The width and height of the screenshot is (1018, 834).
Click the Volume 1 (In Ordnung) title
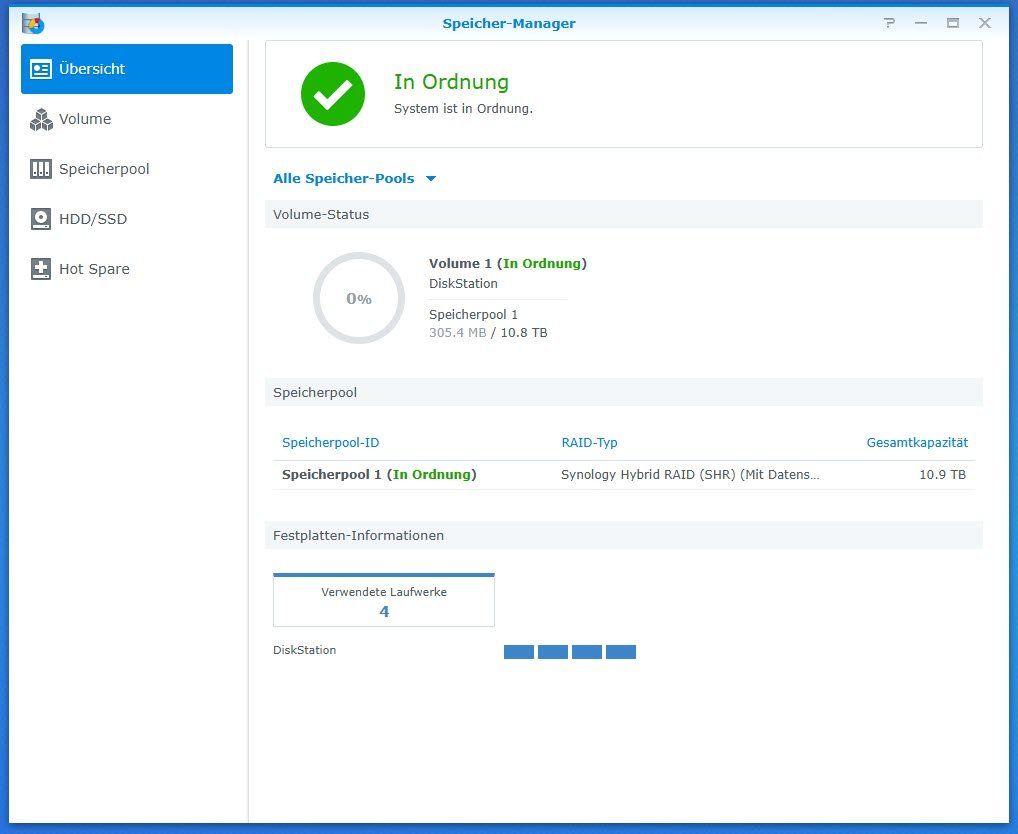tap(508, 264)
